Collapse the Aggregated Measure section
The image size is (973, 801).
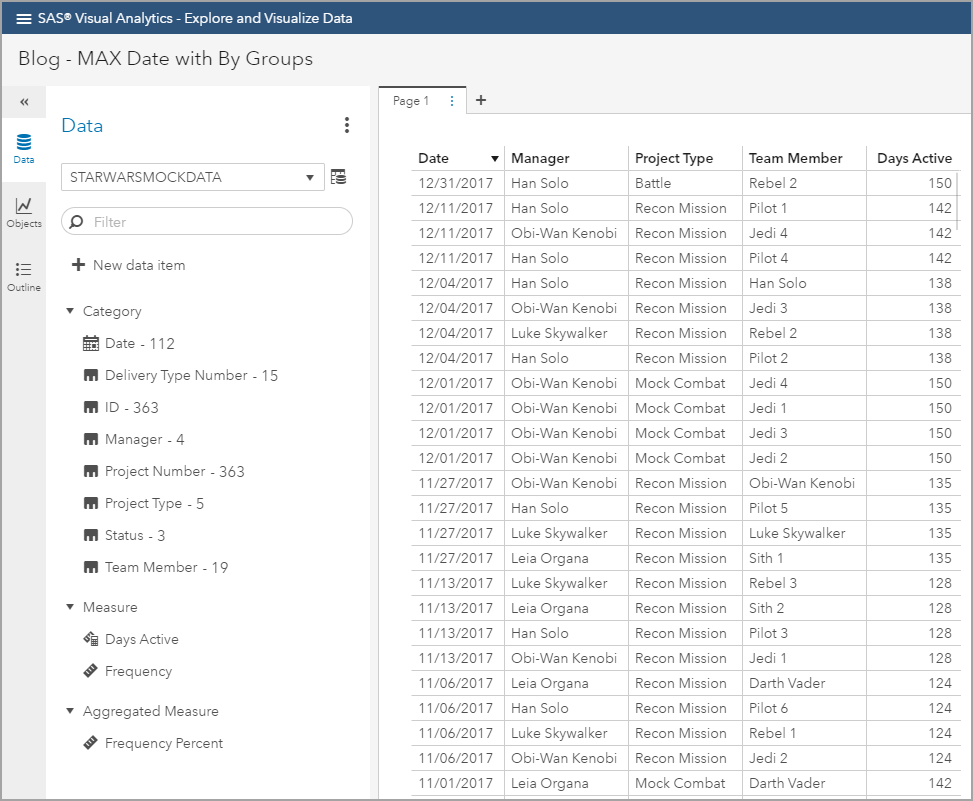(70, 711)
